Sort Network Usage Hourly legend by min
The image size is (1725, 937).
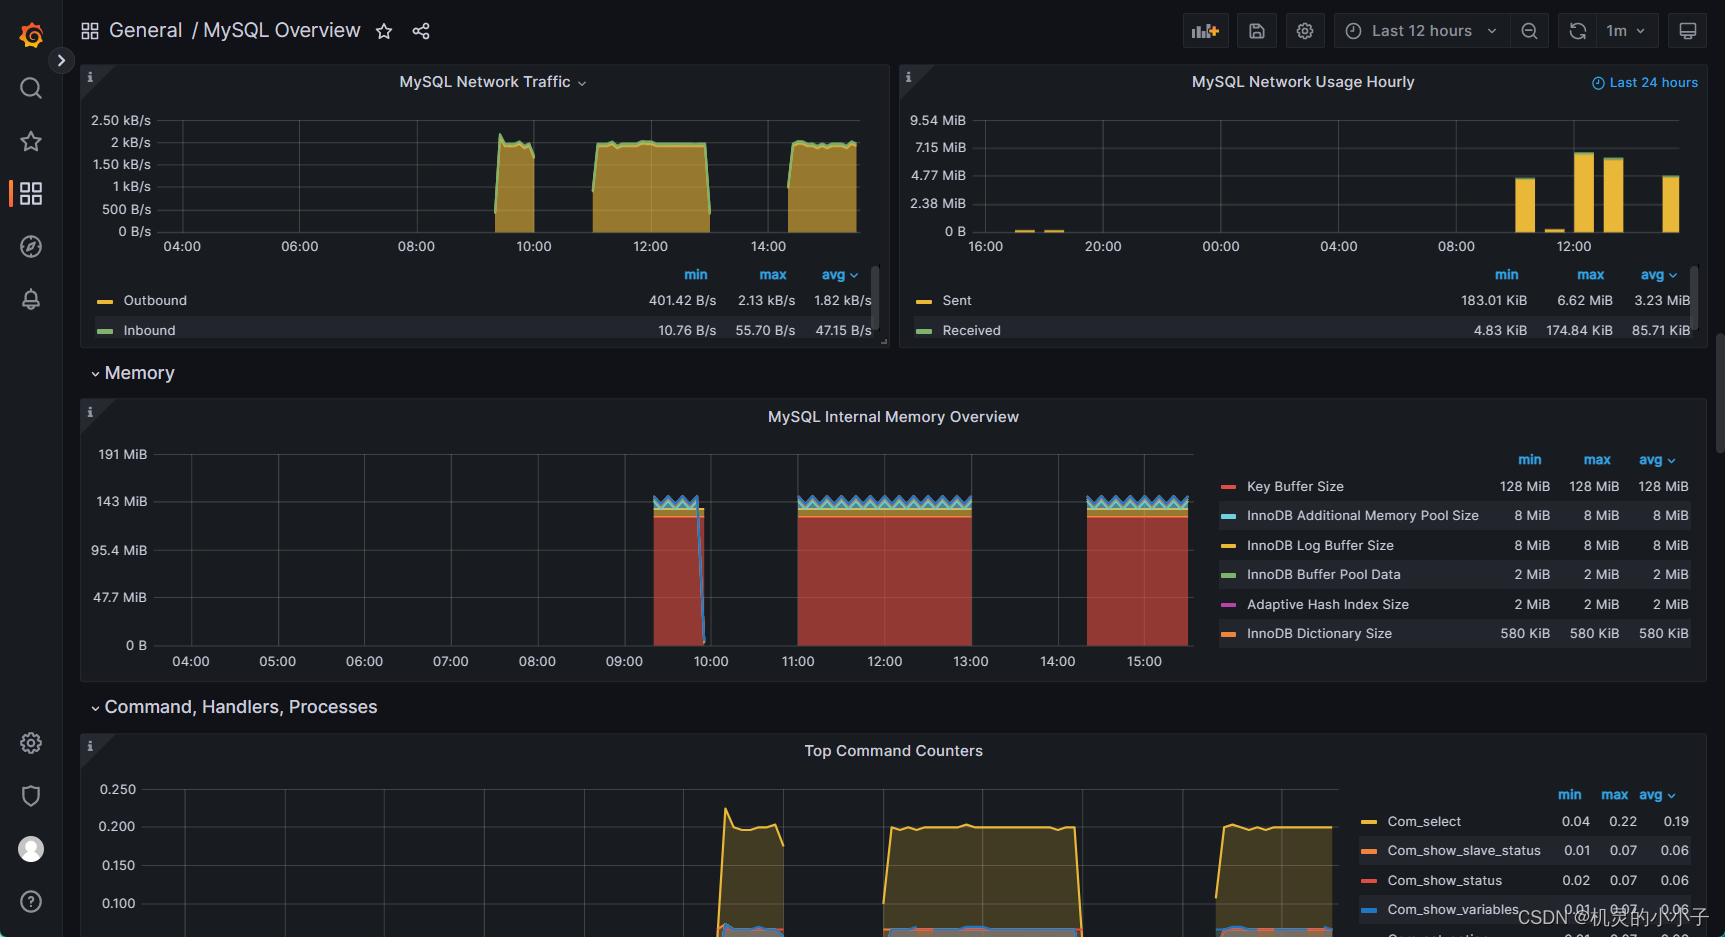pyautogui.click(x=1506, y=274)
